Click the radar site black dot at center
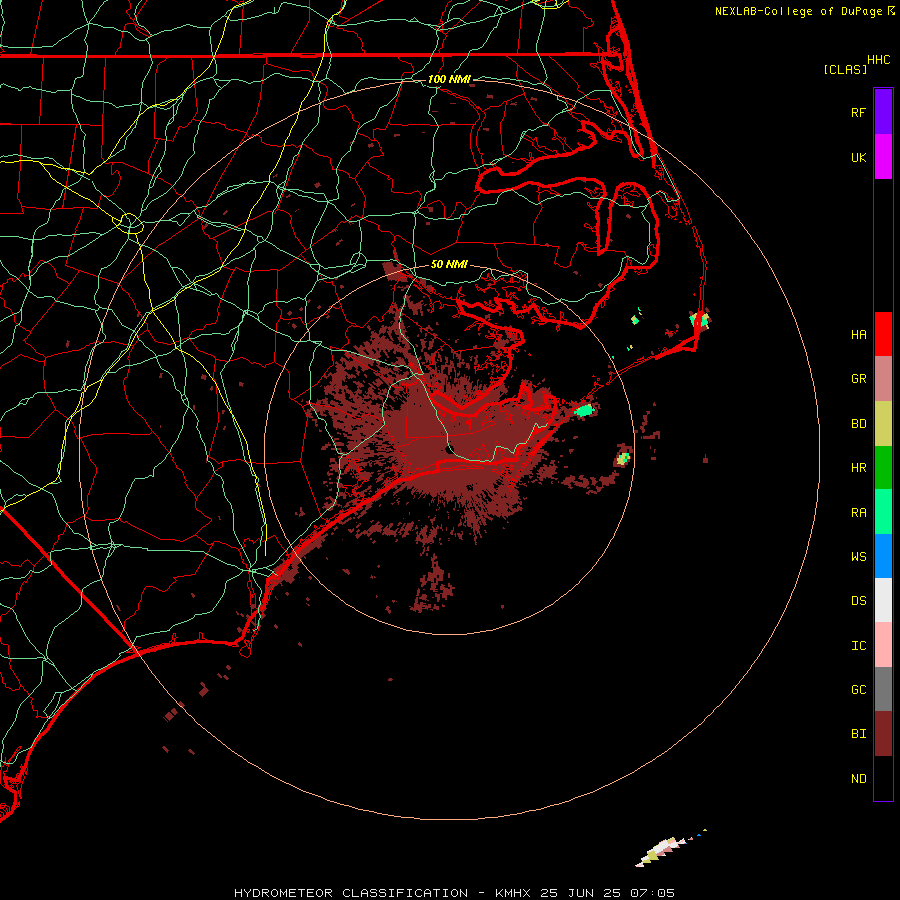 450,449
